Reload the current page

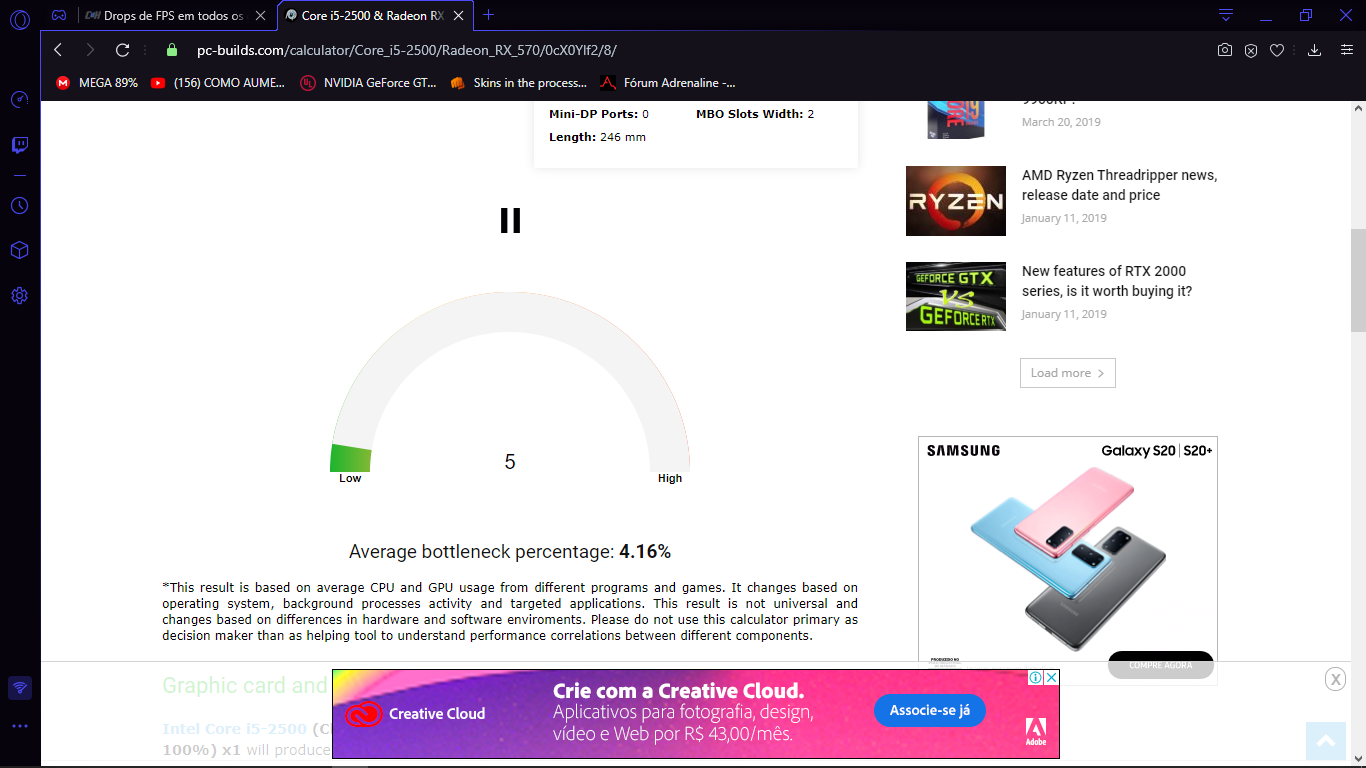coord(123,50)
